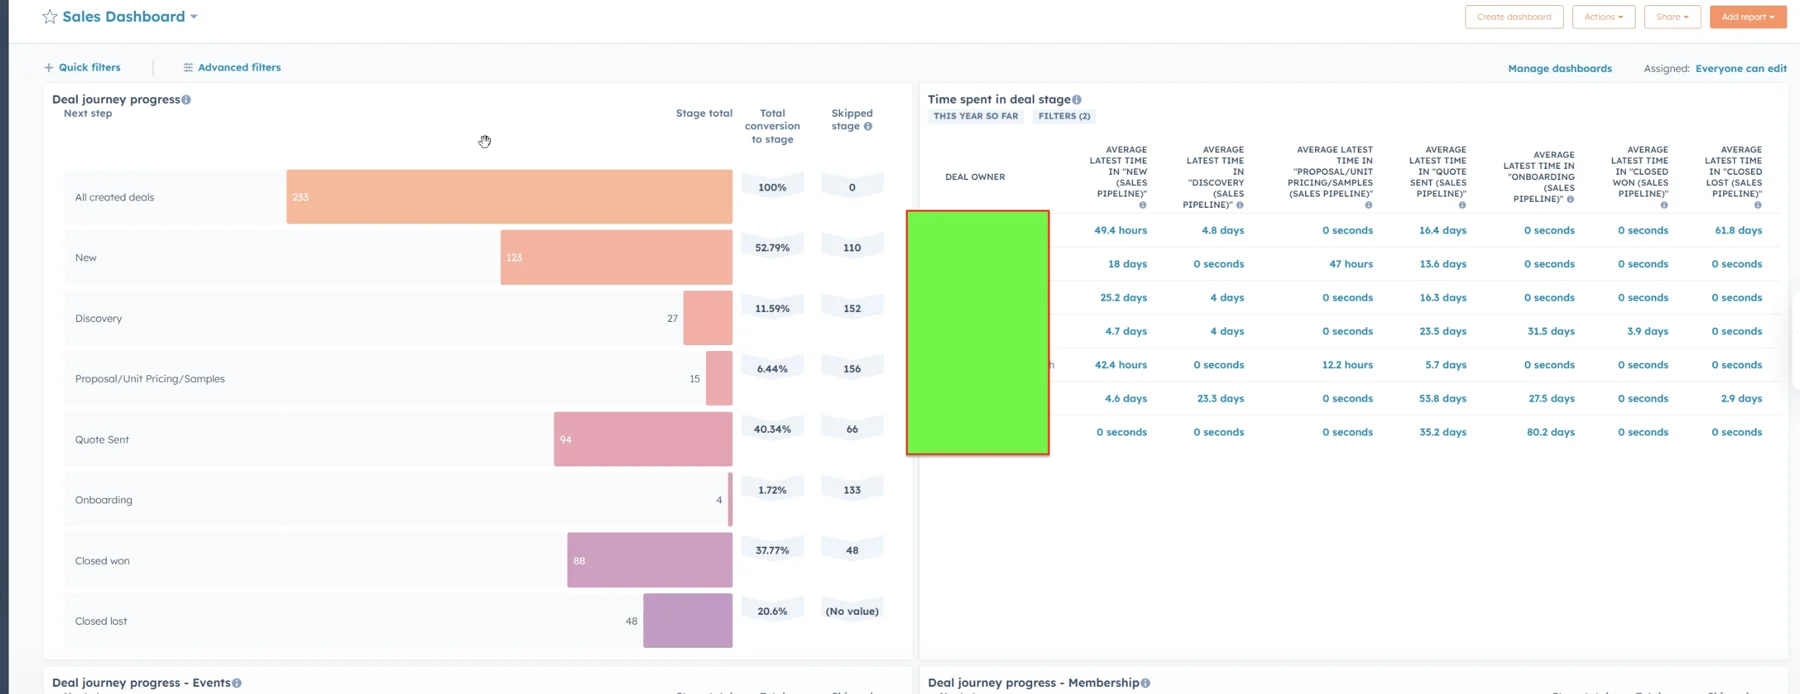
Task: Click the 3.9 days value
Action: pyautogui.click(x=1647, y=331)
